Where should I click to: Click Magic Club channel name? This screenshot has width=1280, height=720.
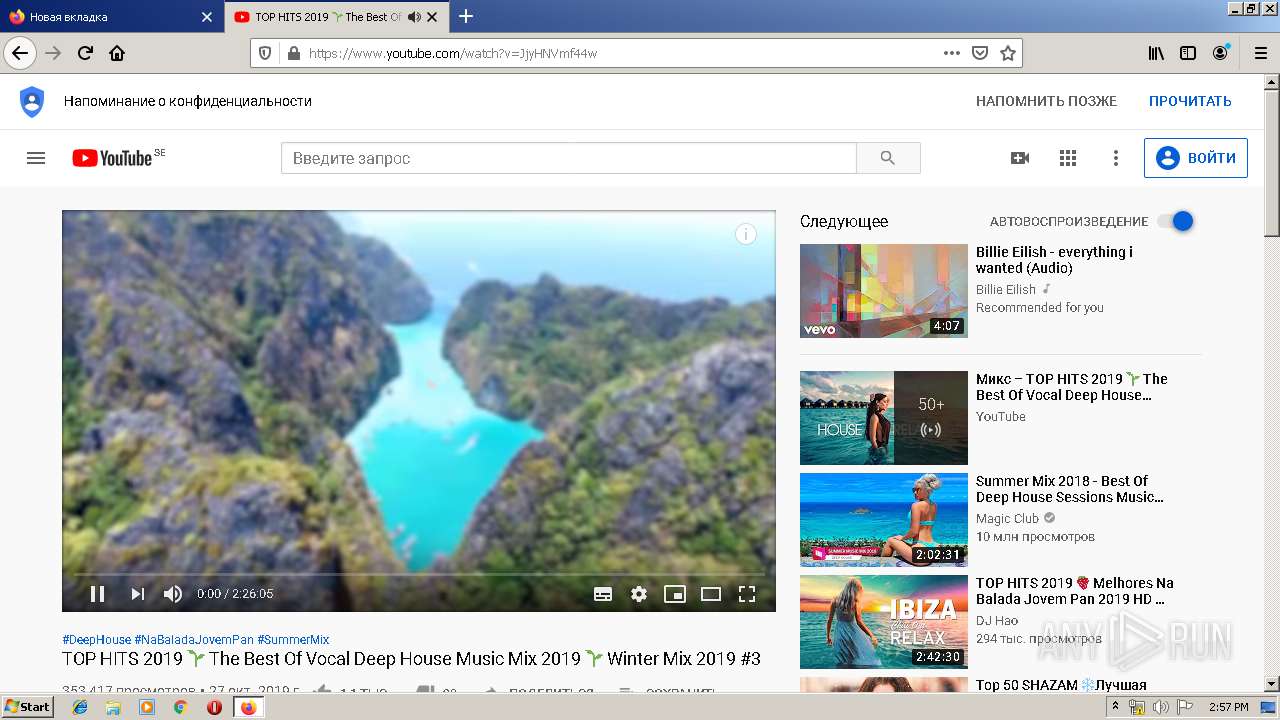coord(1007,519)
